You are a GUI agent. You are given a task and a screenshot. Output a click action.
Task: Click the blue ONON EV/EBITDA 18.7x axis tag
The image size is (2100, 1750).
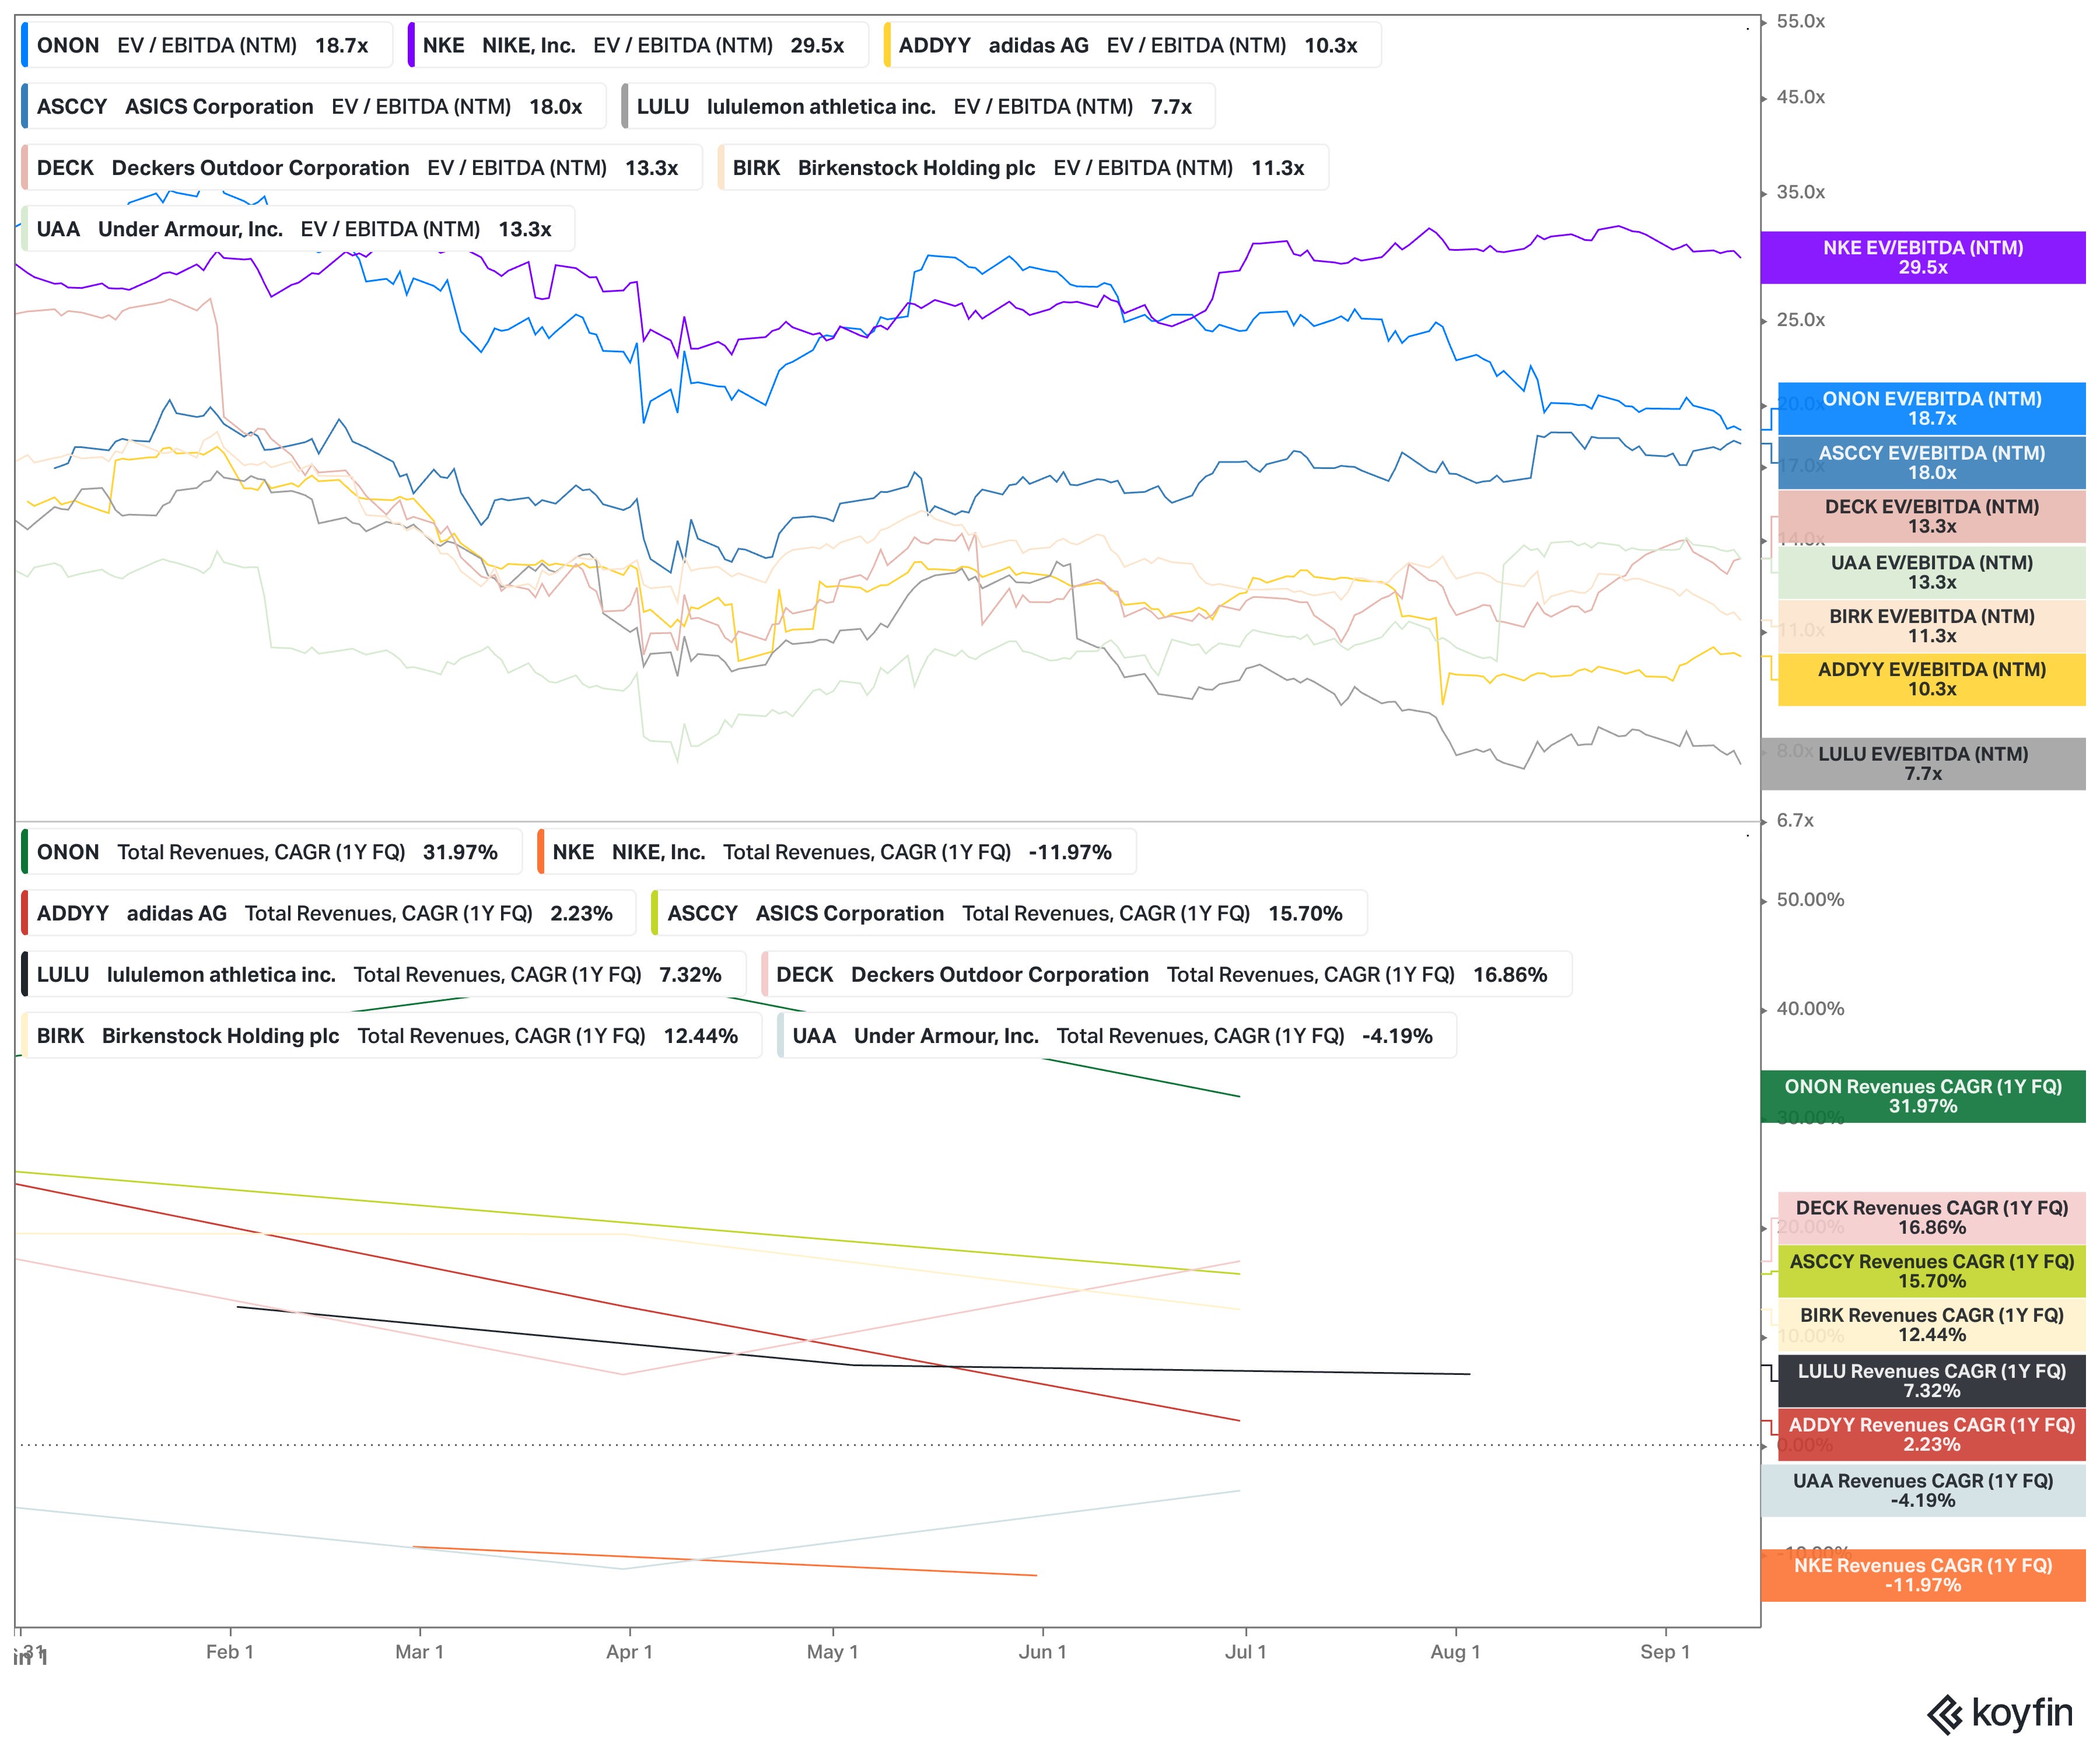pyautogui.click(x=1931, y=409)
